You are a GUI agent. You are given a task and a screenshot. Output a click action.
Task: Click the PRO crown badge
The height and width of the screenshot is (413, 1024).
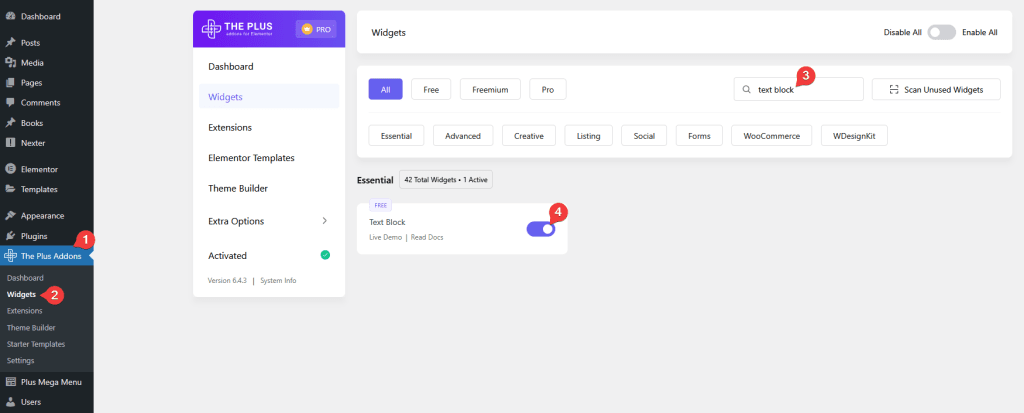[317, 29]
